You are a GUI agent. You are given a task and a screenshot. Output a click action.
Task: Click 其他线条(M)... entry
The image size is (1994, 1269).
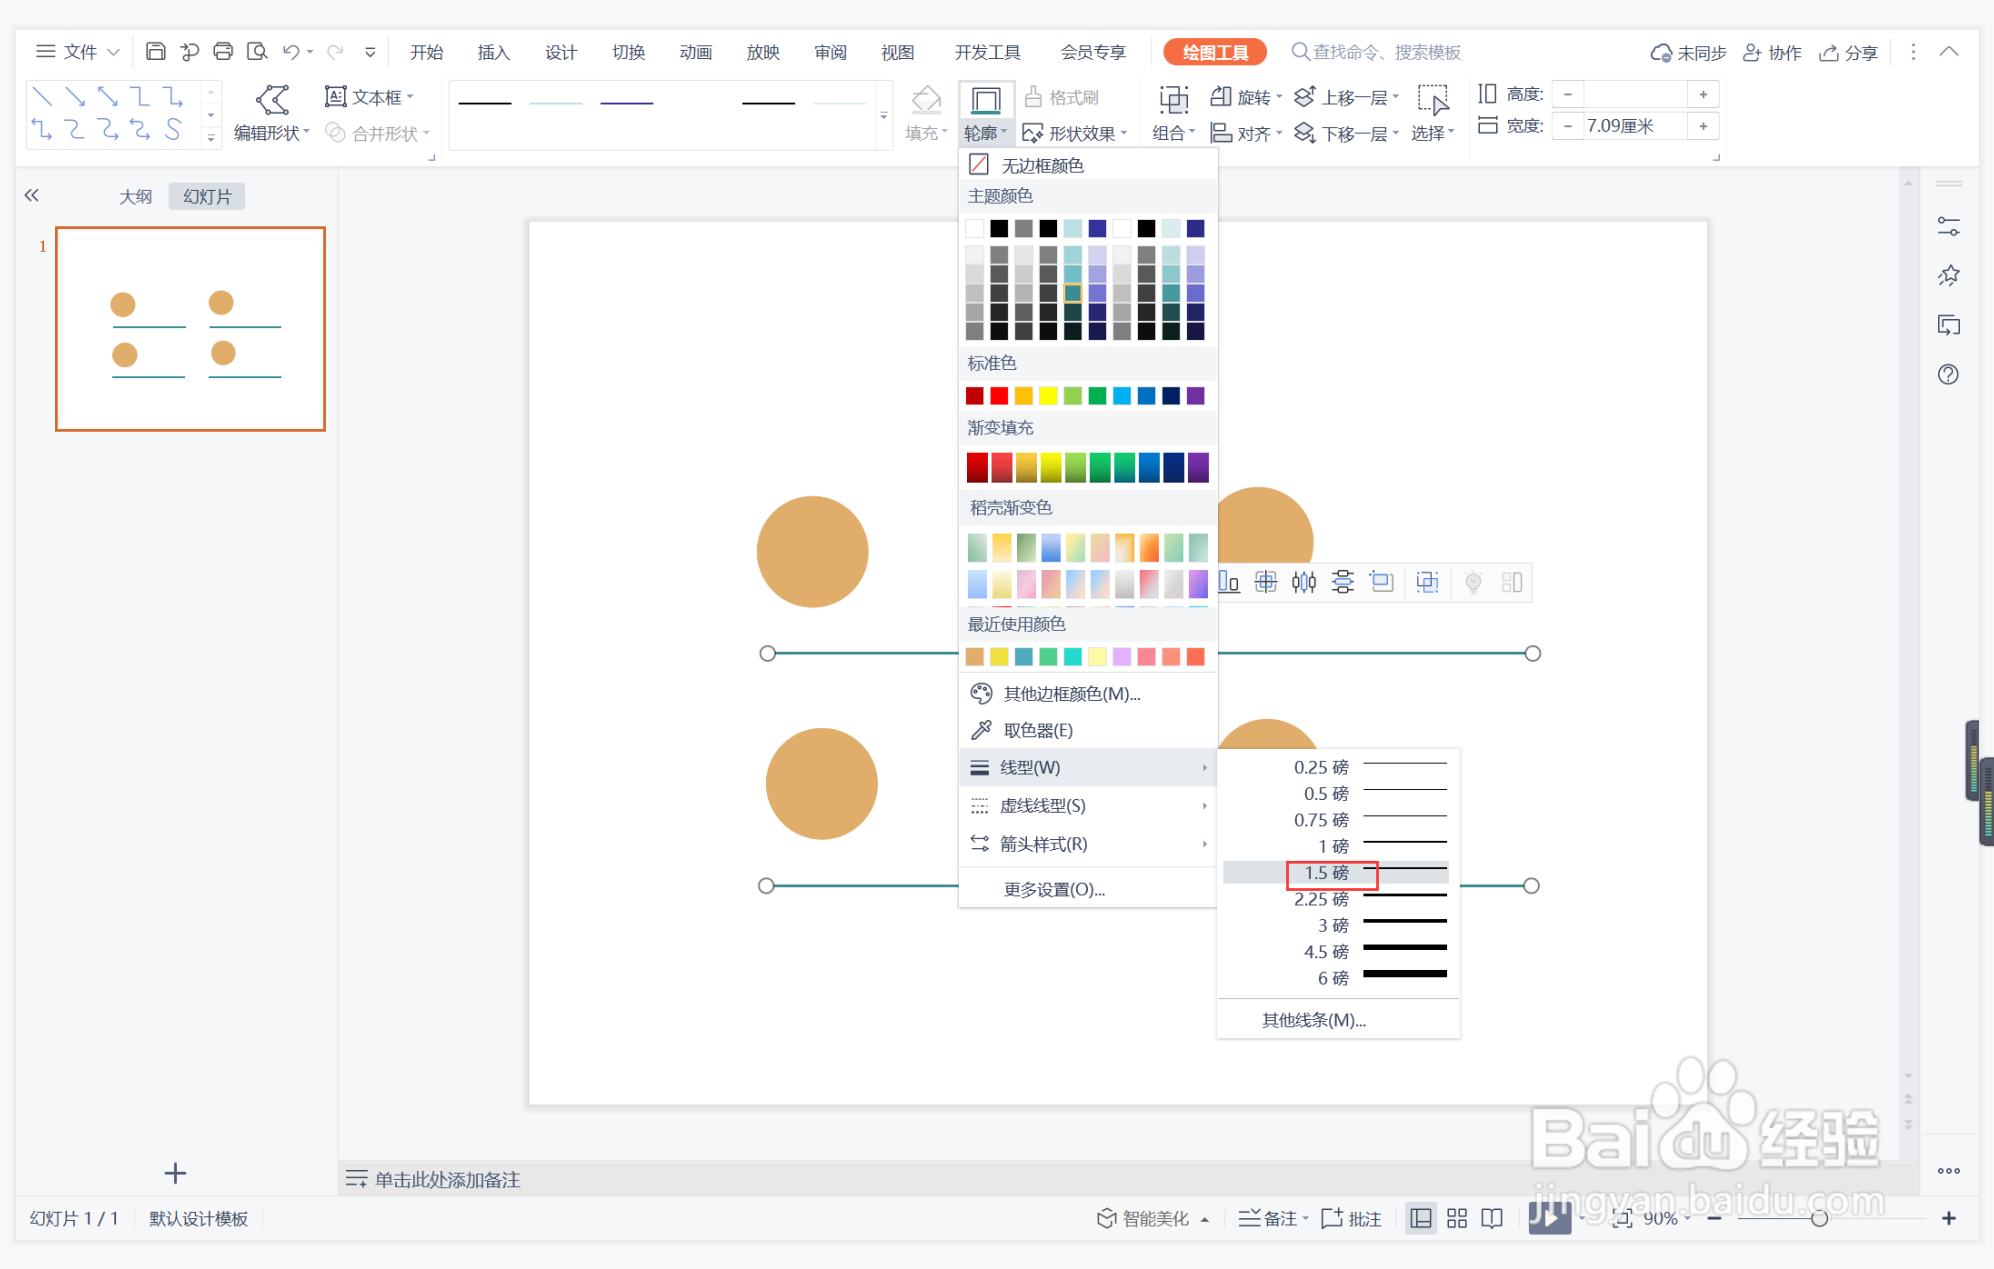click(1313, 1020)
